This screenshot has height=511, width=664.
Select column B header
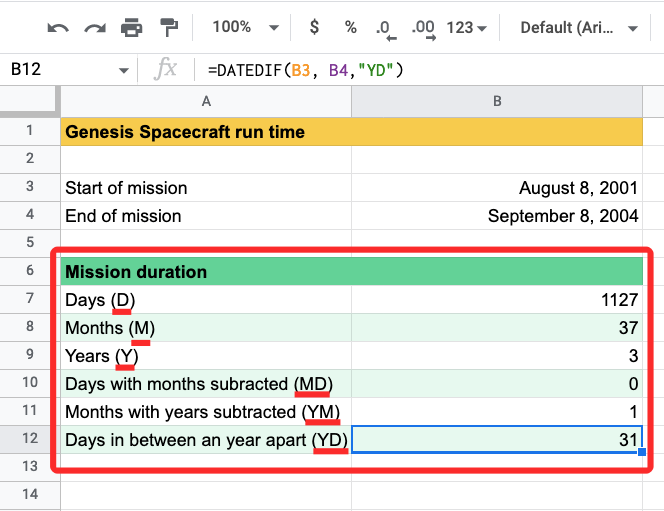click(x=496, y=101)
